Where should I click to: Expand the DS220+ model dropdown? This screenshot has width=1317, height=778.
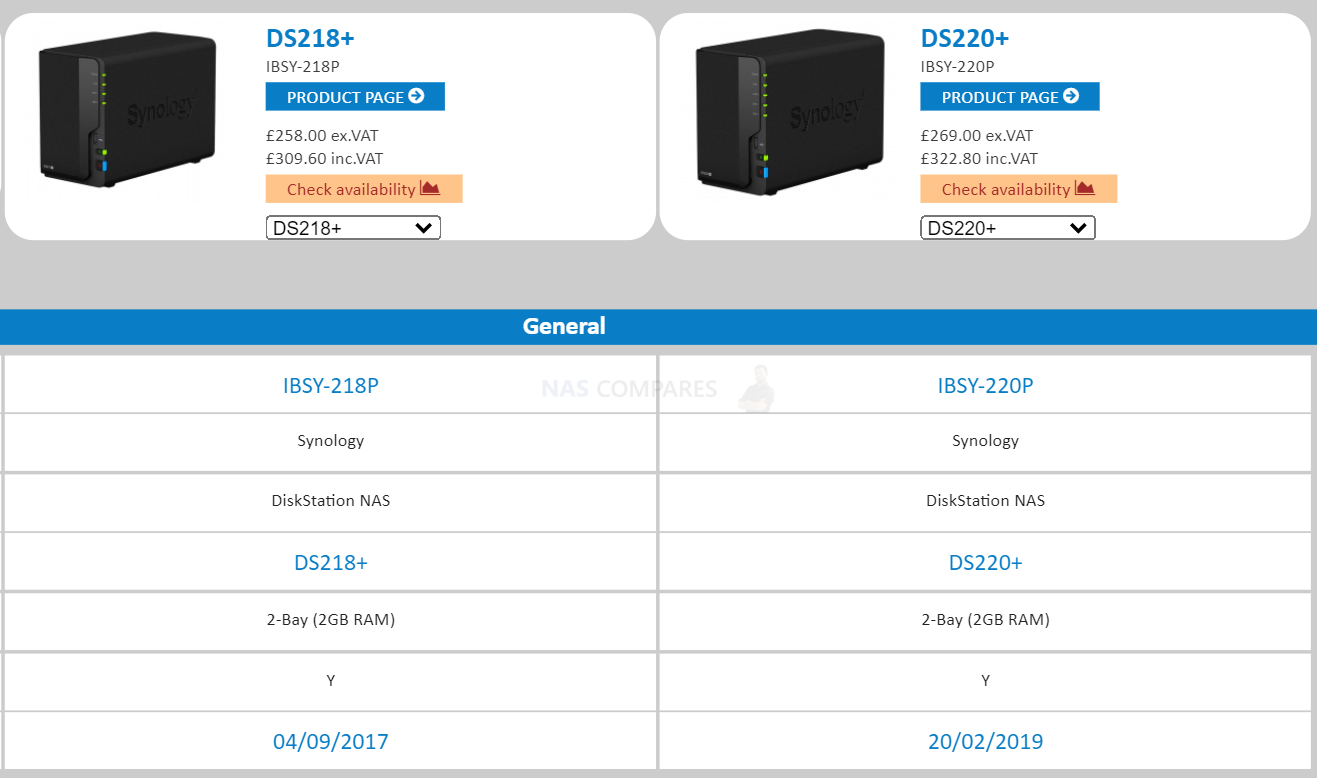tap(1008, 228)
